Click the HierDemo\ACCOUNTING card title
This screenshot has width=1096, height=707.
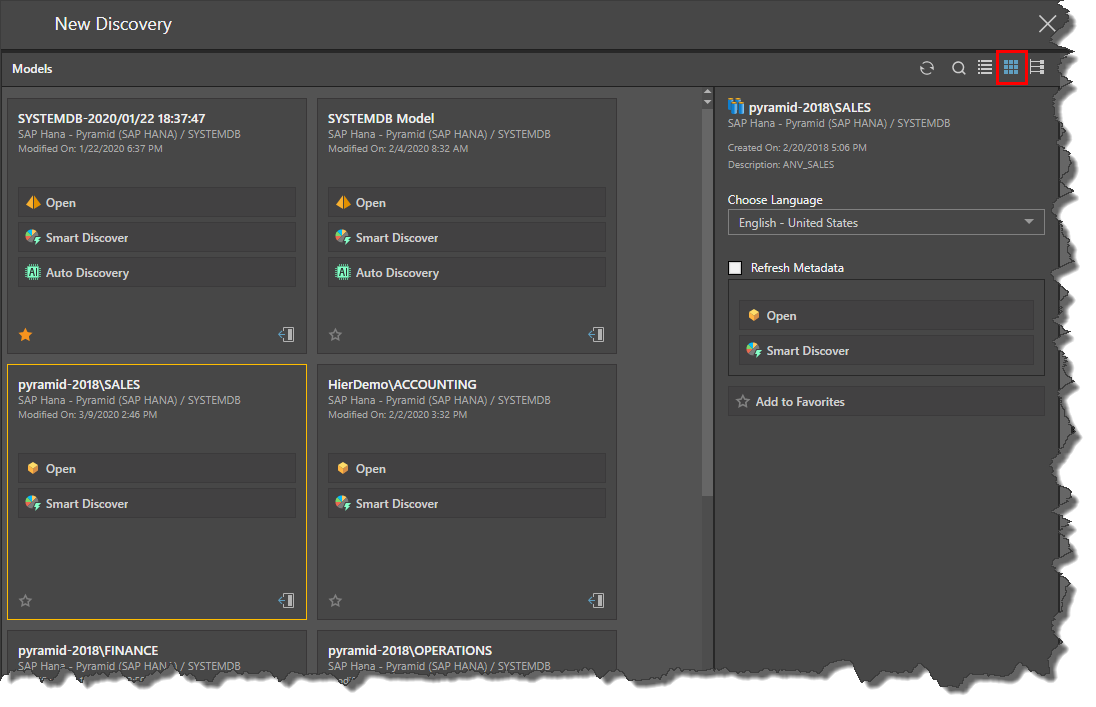pyautogui.click(x=402, y=384)
